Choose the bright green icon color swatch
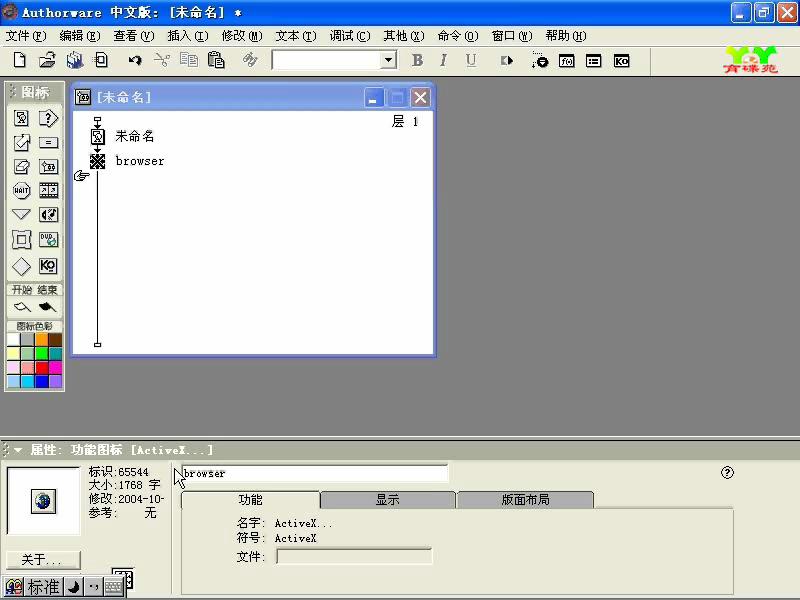800x600 pixels. pos(41,354)
